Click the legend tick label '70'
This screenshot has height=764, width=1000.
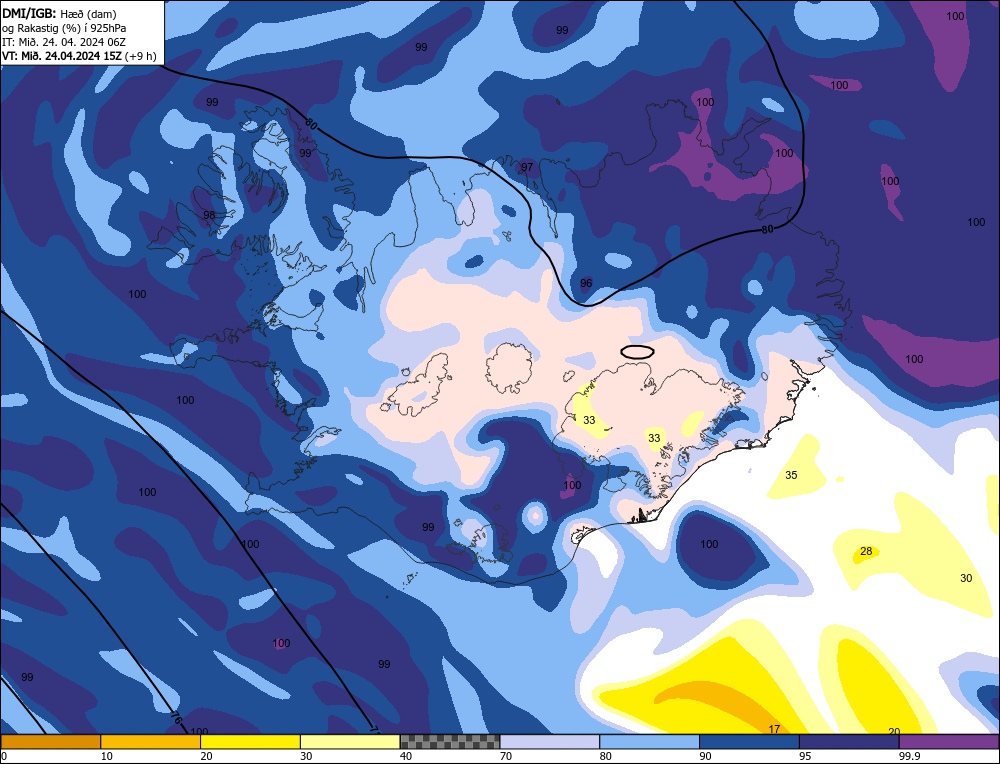click(x=506, y=756)
